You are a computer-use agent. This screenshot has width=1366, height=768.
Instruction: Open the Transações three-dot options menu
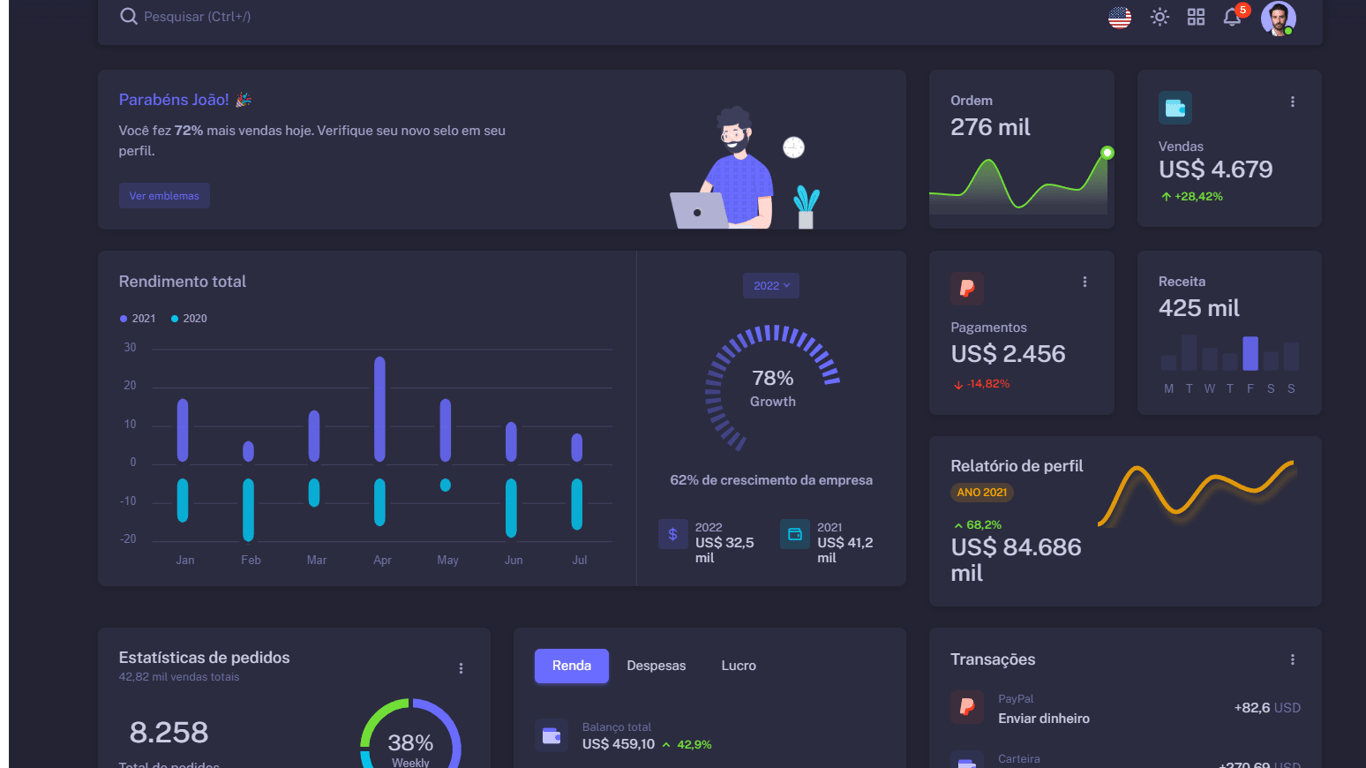[1292, 660]
